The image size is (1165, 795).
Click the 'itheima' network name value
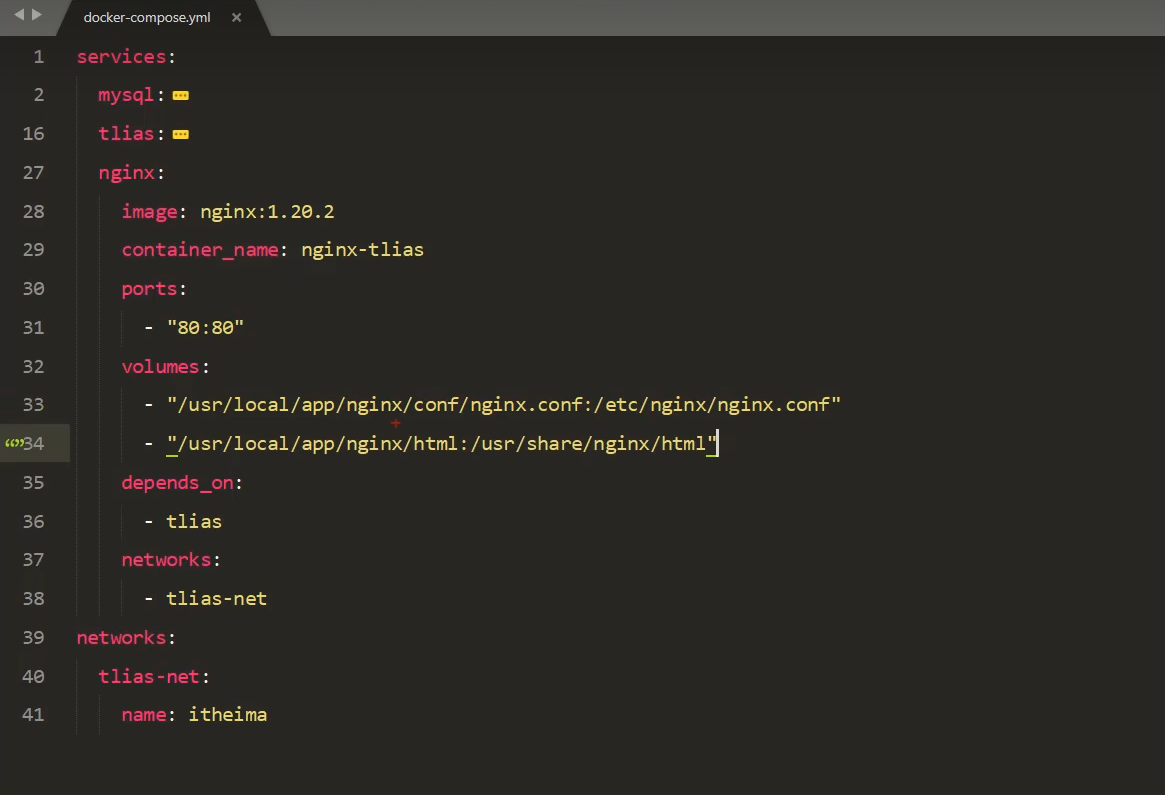[227, 715]
